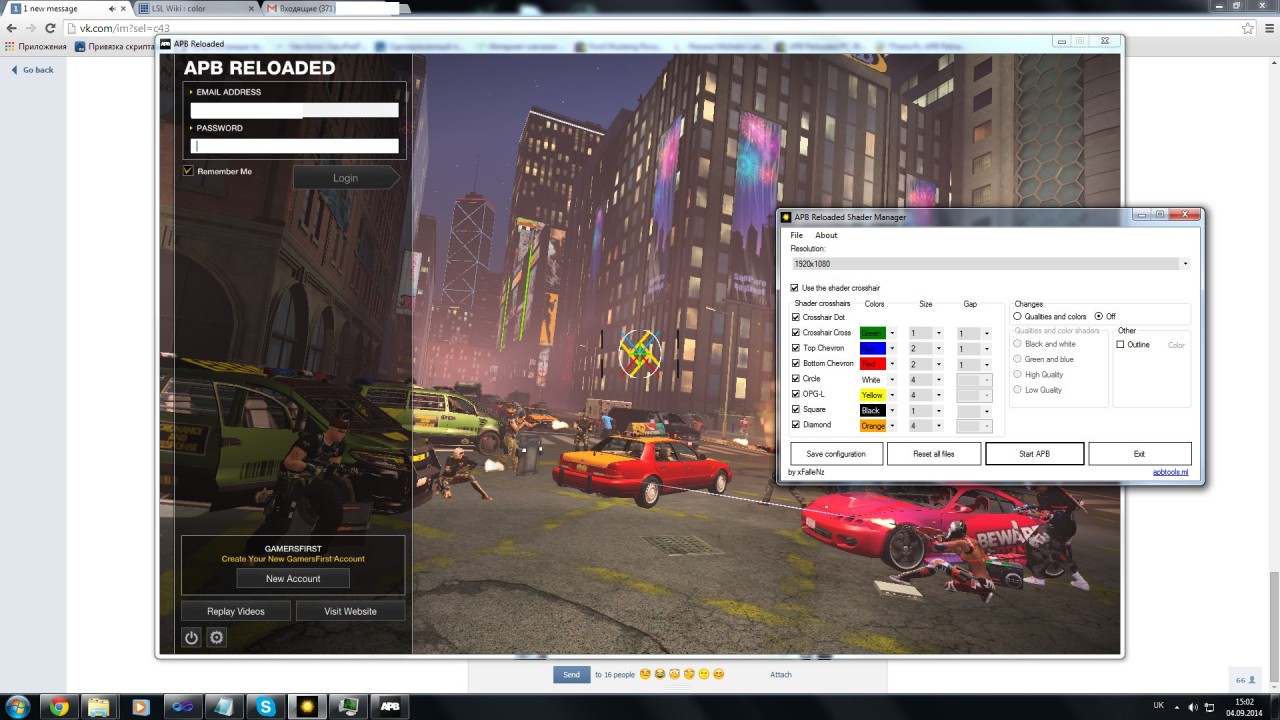Click the Email Address field
Image resolution: width=1280 pixels, height=720 pixels.
(x=295, y=110)
